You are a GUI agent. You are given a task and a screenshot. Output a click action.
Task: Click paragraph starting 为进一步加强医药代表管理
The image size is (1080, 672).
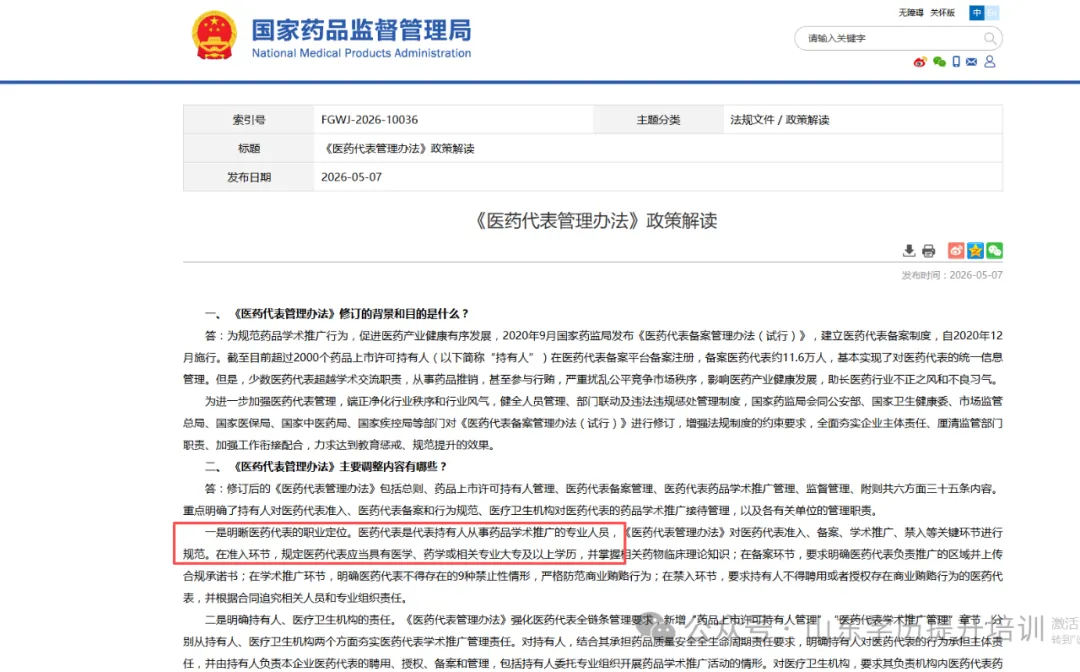592,423
